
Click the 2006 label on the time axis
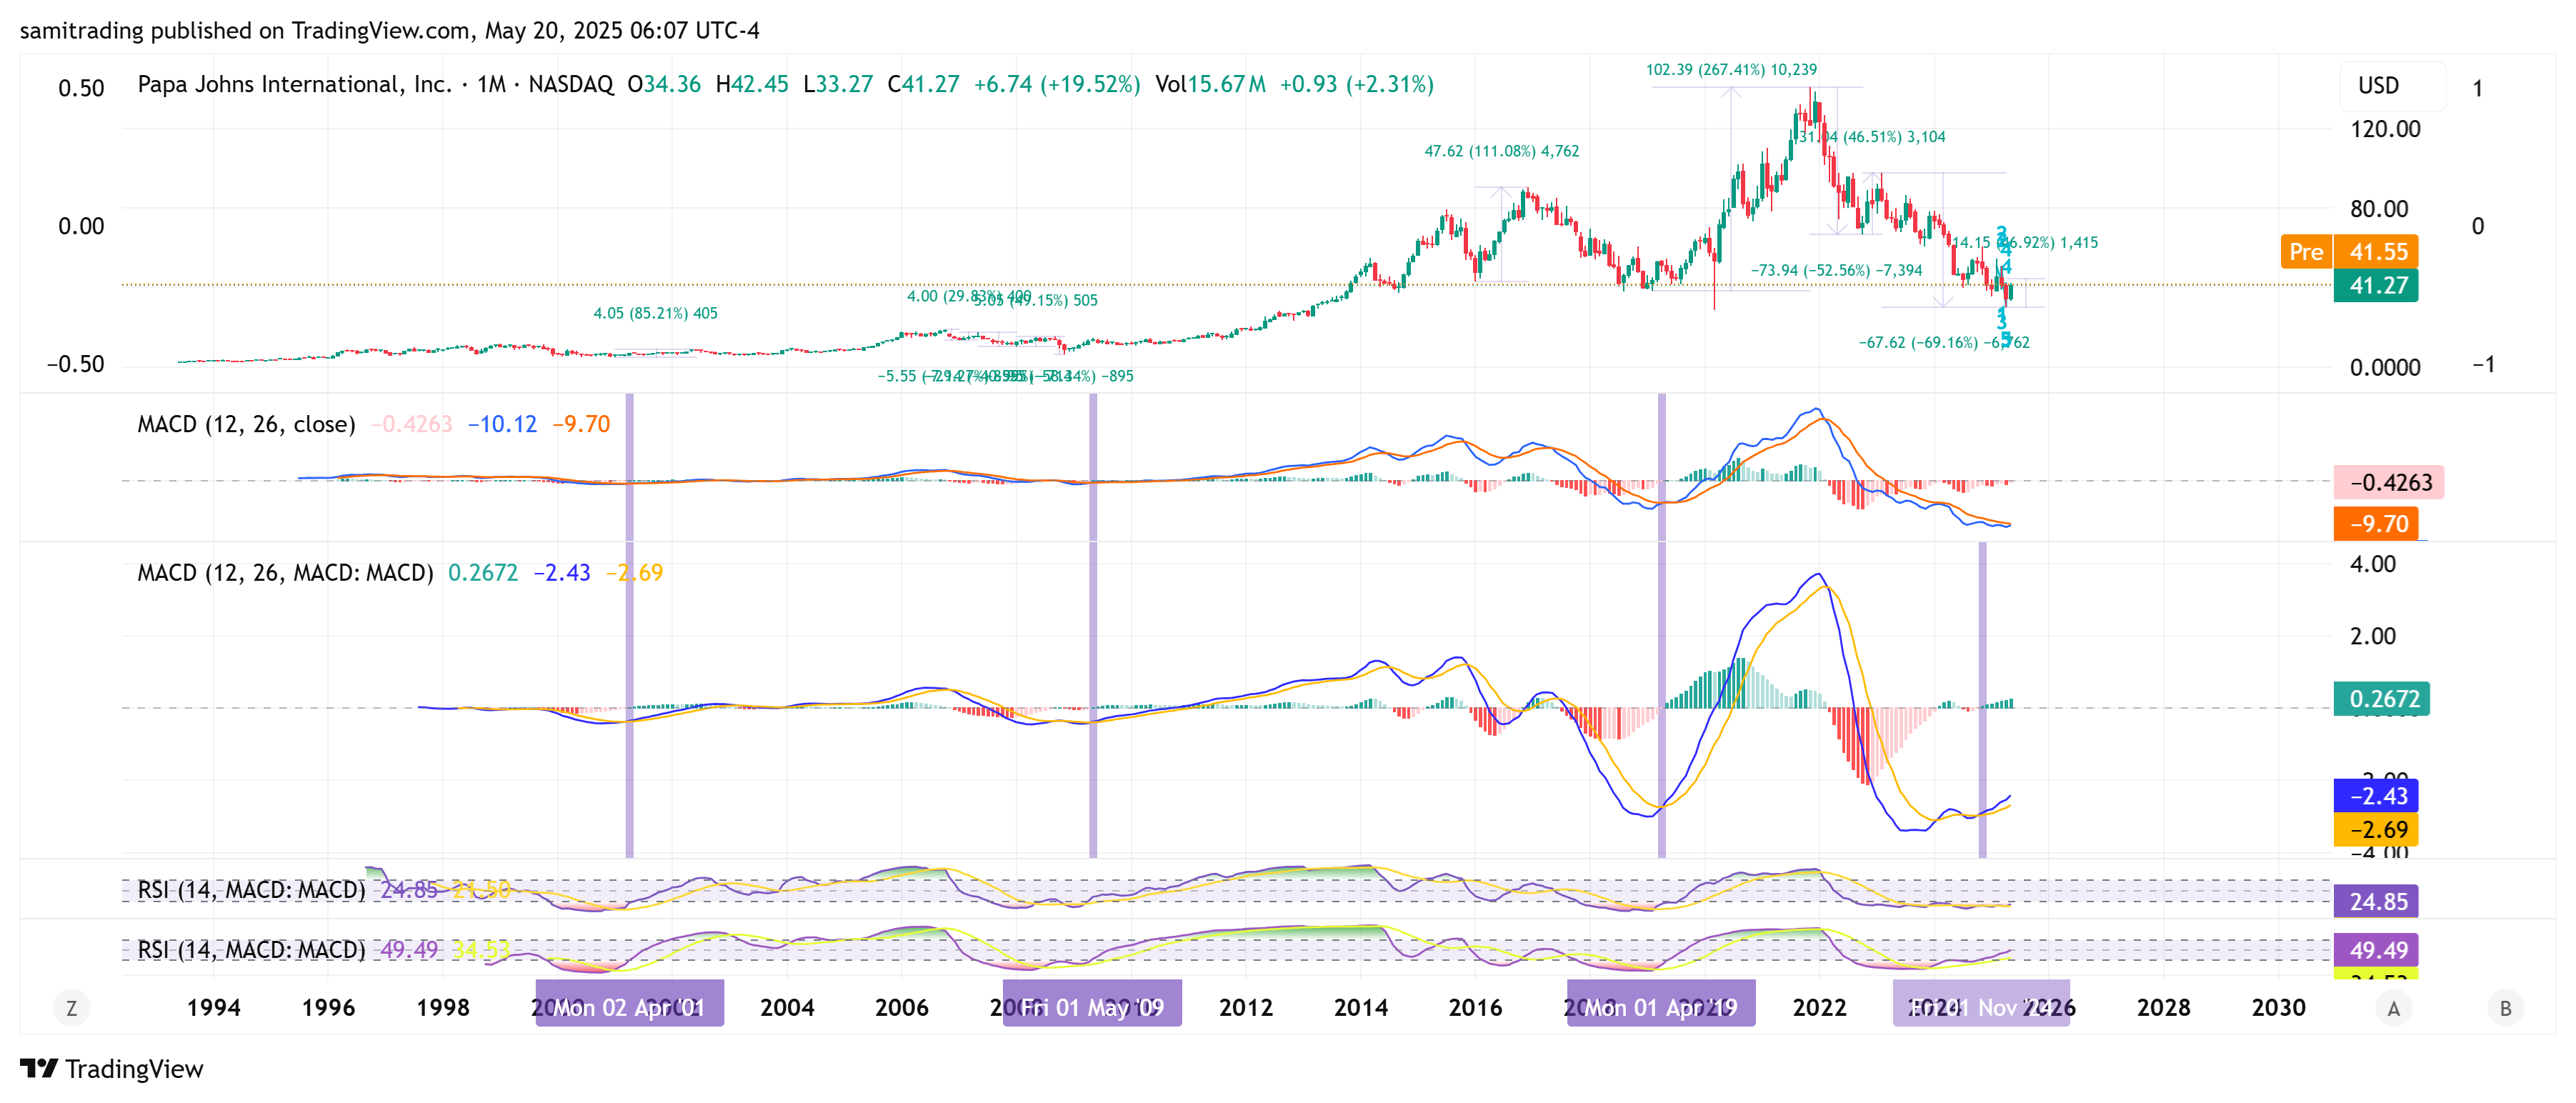click(902, 1008)
